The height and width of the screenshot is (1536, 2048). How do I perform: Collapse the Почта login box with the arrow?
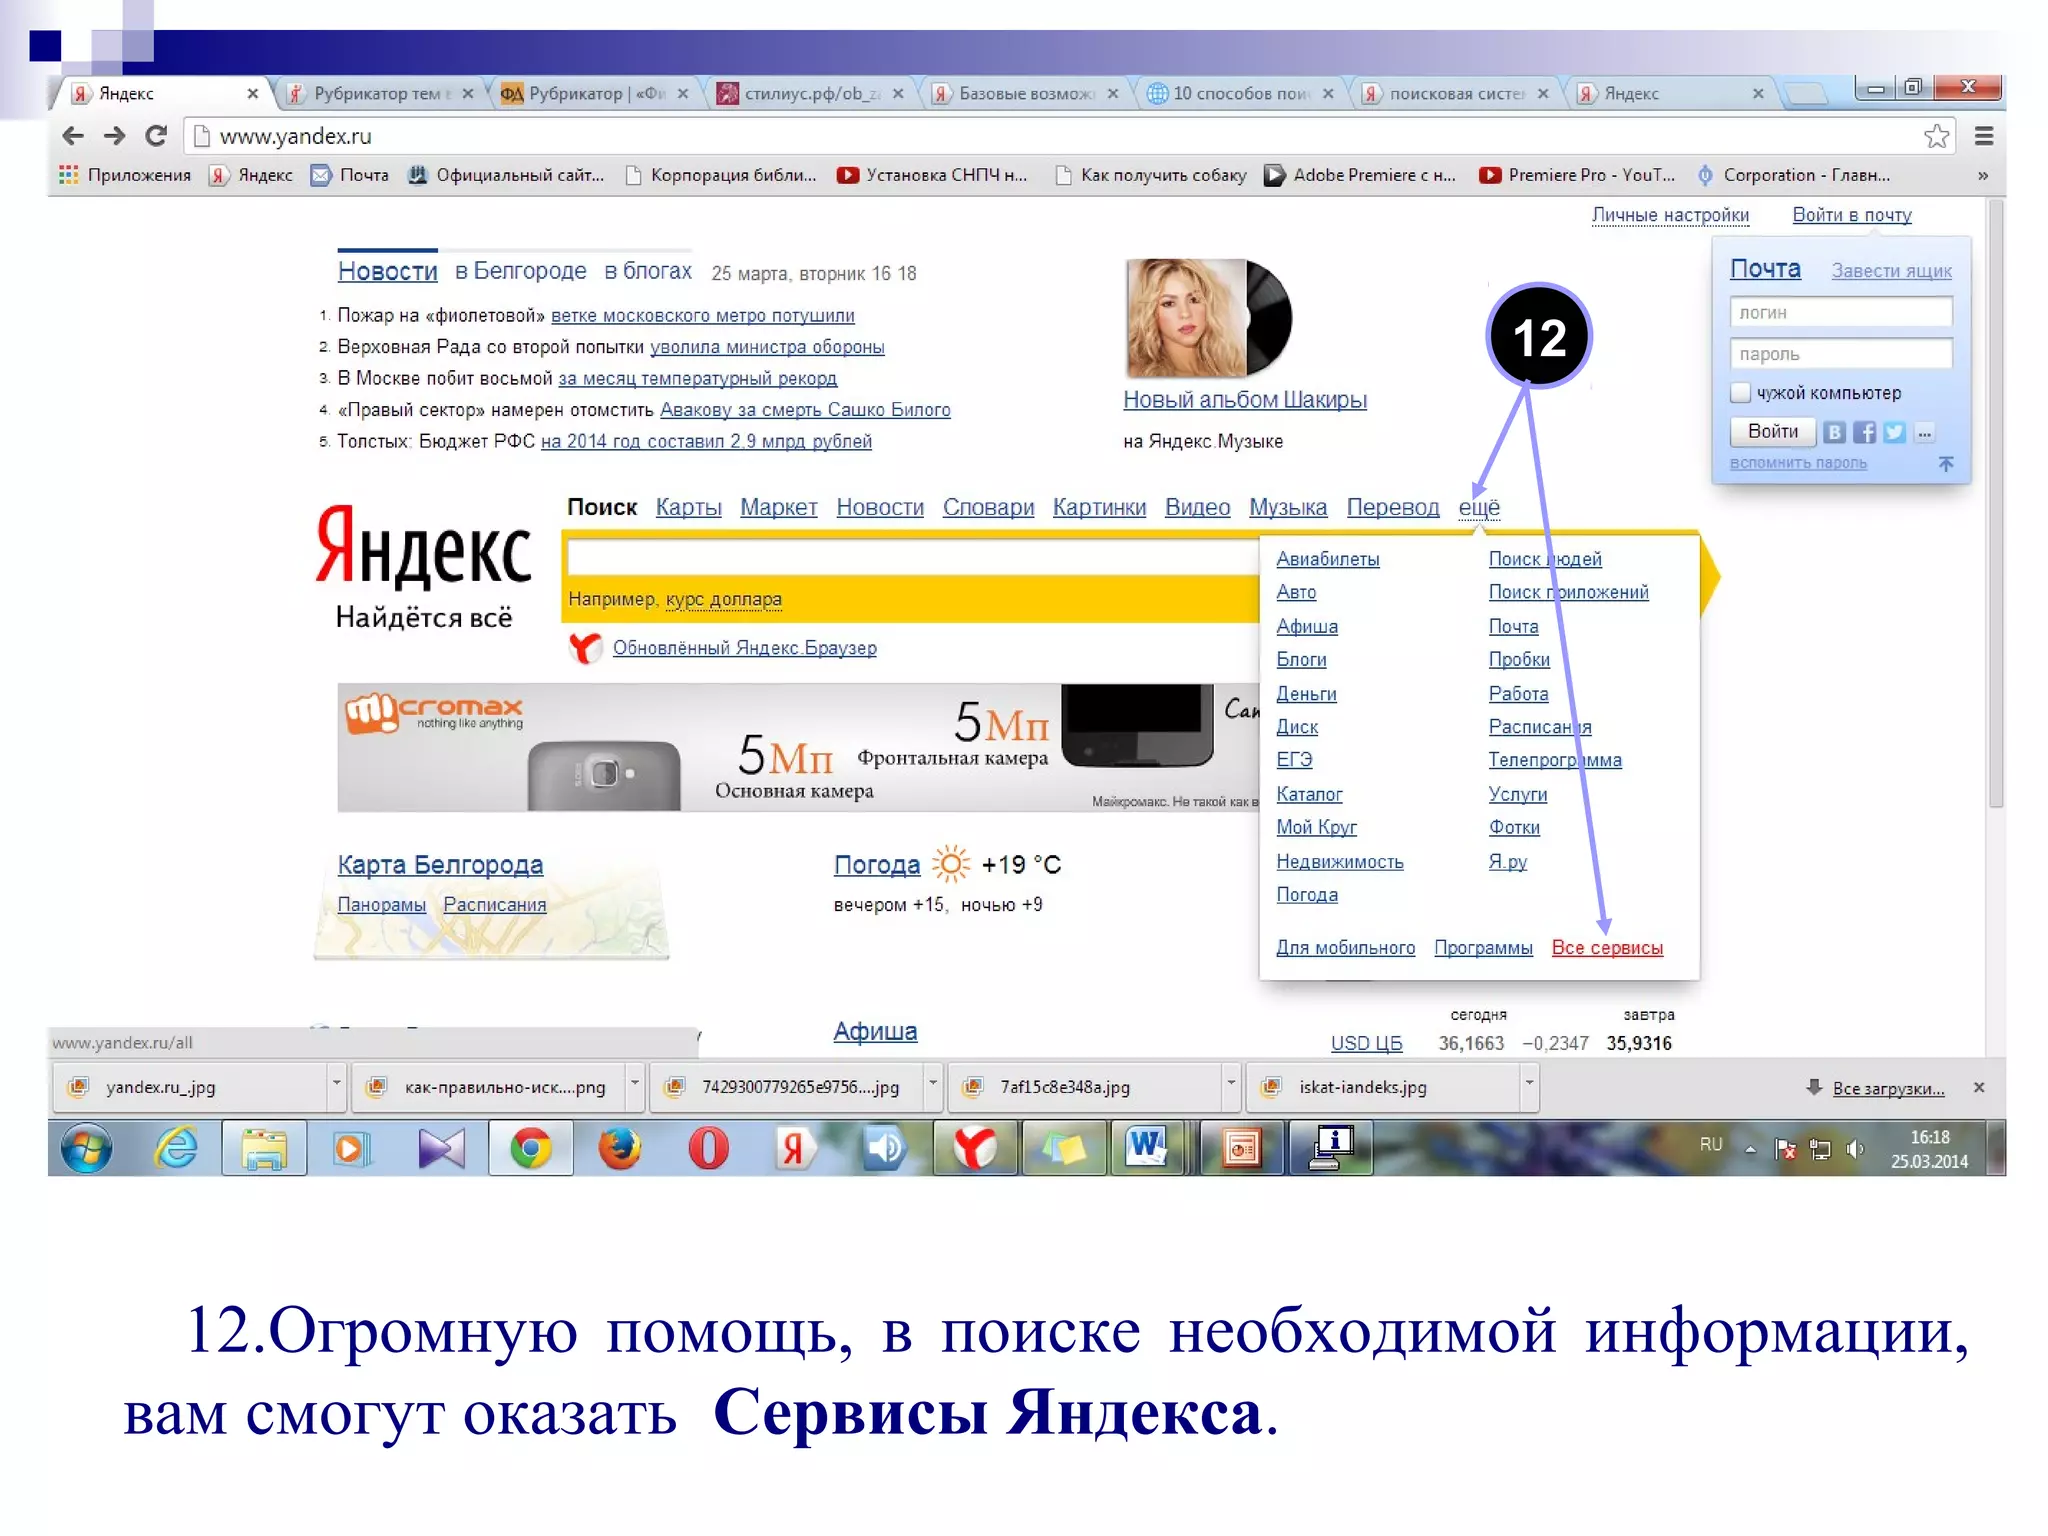coord(1946,463)
